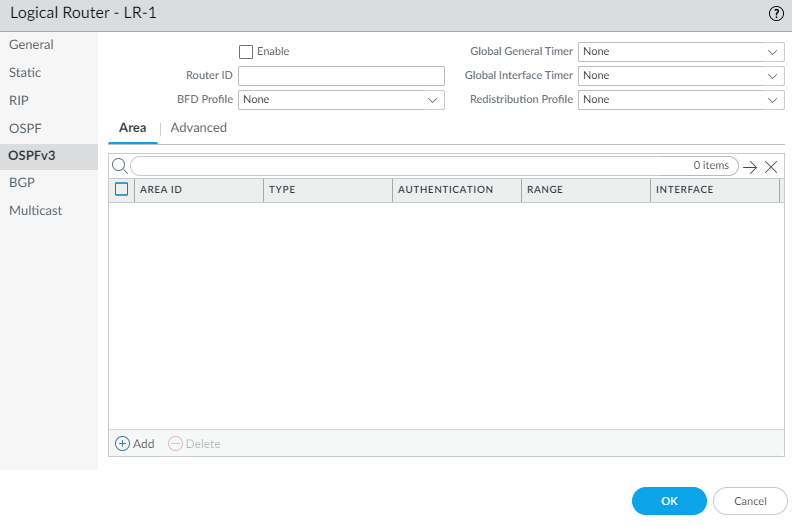Screen dimensions: 792x526
Task: Switch to the Advanced tab
Action: coord(199,128)
